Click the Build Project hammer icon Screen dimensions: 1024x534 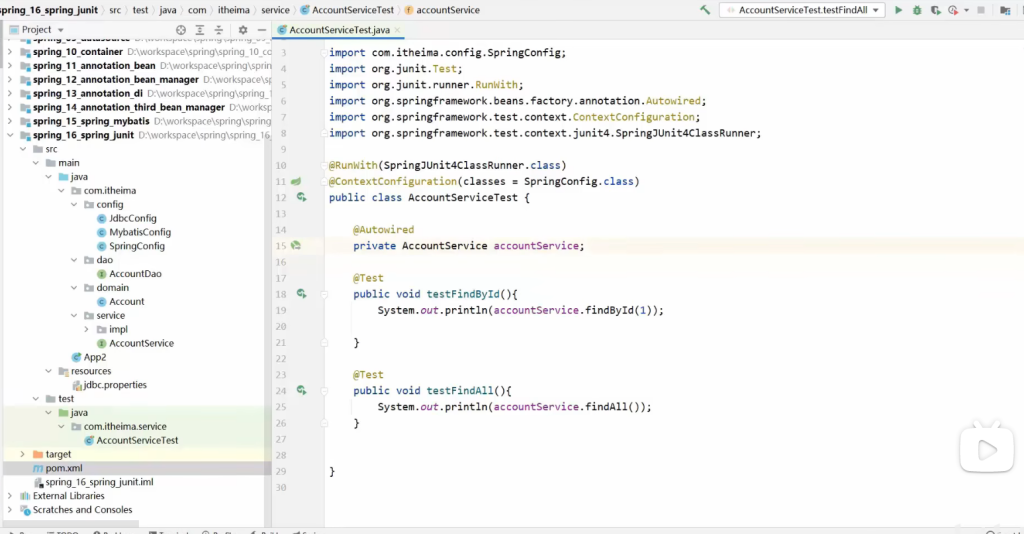(706, 10)
